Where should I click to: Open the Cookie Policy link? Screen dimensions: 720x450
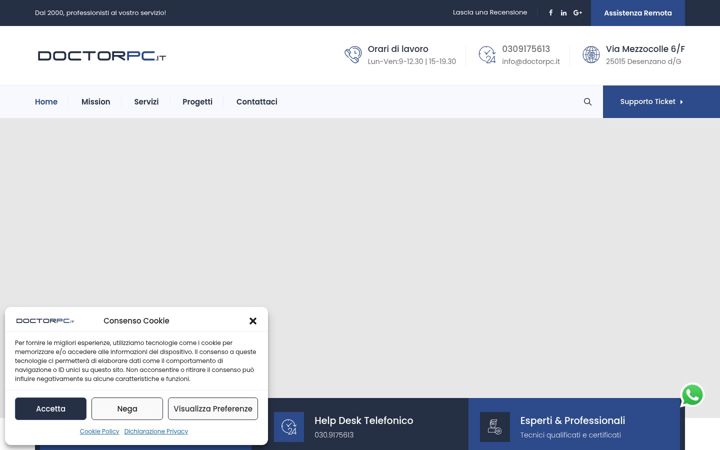[99, 431]
